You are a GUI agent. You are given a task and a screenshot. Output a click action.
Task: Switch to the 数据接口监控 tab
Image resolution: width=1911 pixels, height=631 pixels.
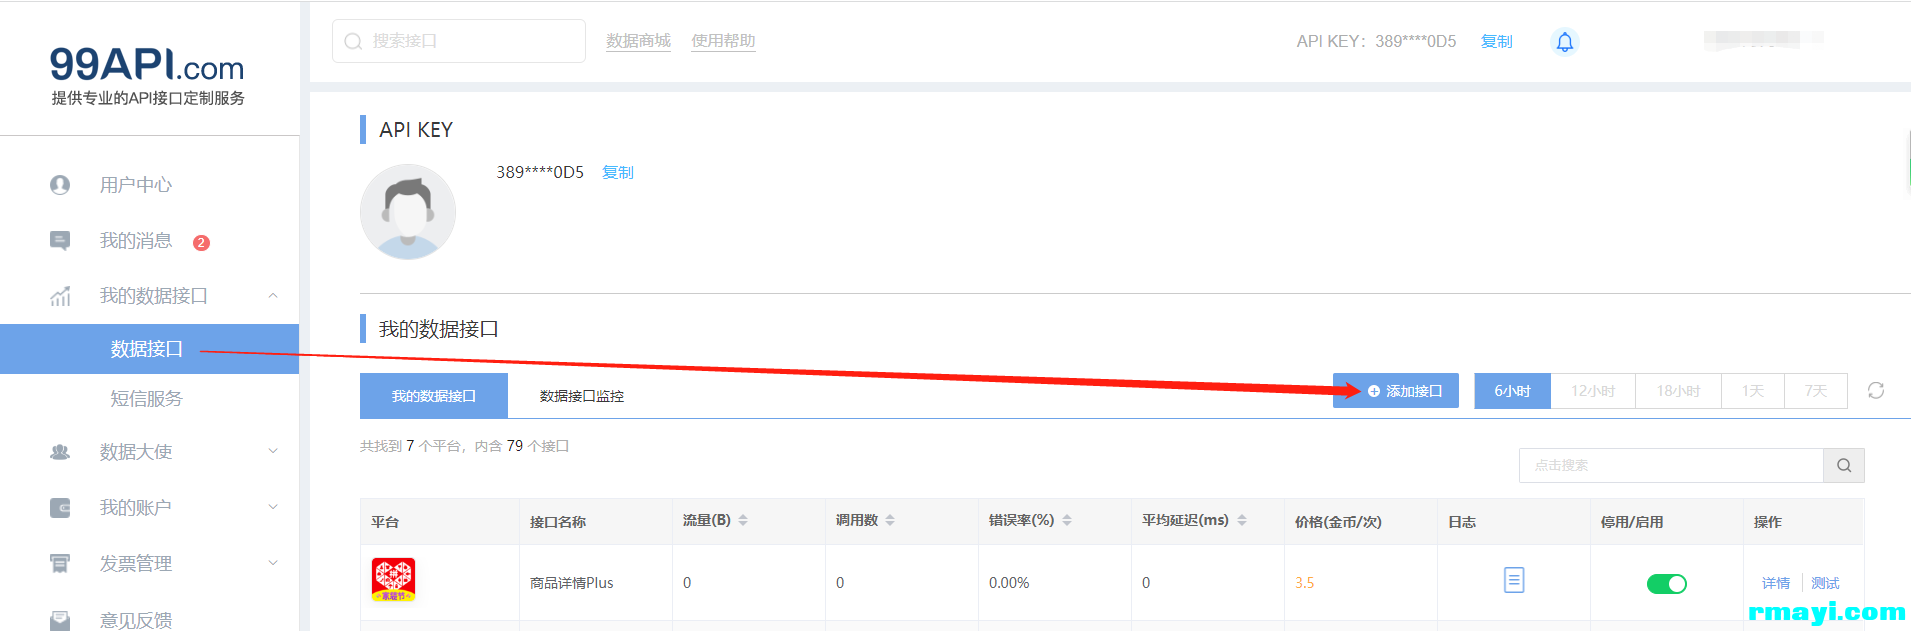click(x=582, y=396)
